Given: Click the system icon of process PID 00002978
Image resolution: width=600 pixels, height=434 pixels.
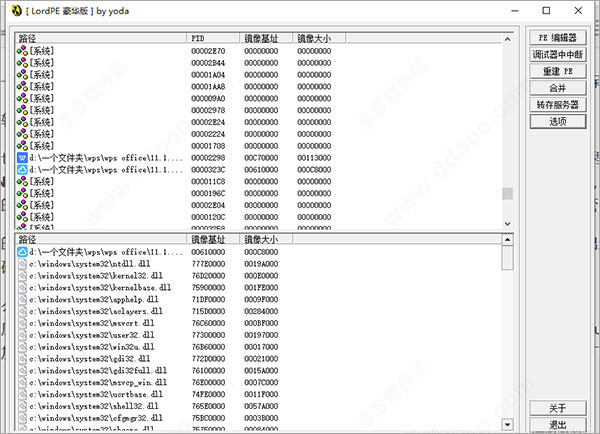Looking at the screenshot, I should pyautogui.click(x=22, y=110).
